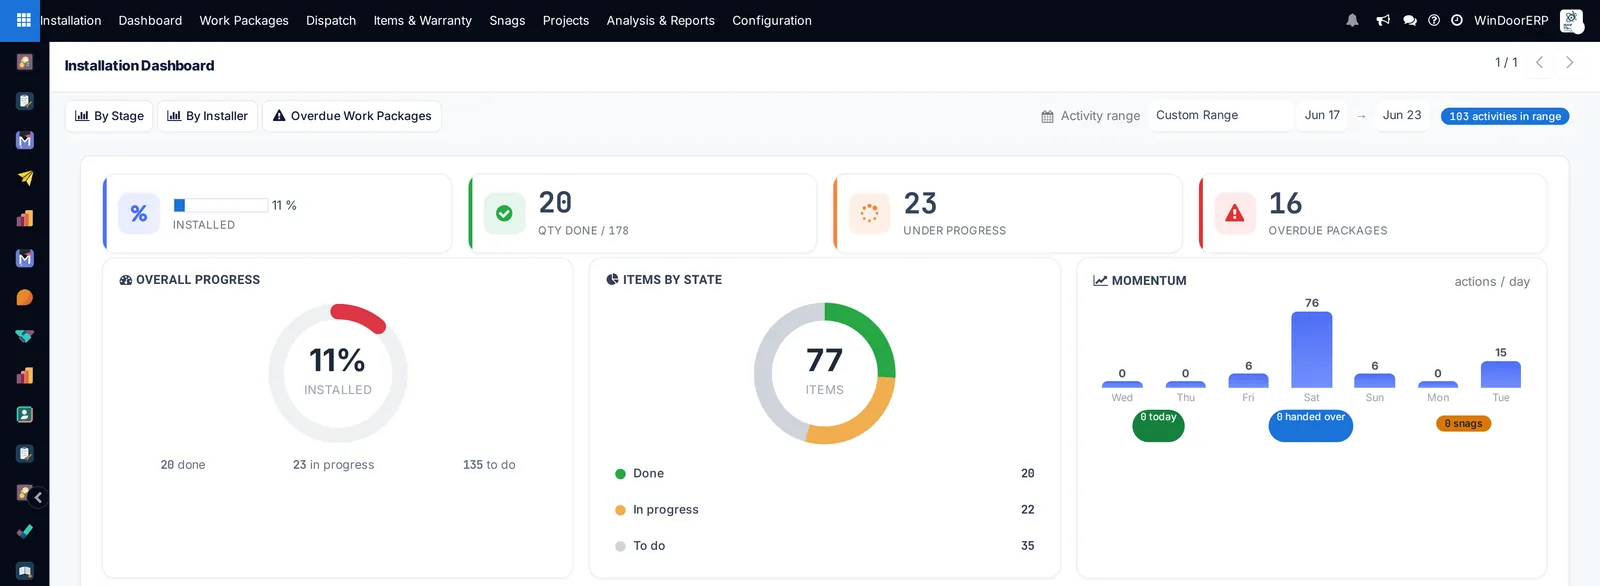The height and width of the screenshot is (586, 1600).
Task: Click the Saturday bar showing 76
Action: coord(1312,350)
